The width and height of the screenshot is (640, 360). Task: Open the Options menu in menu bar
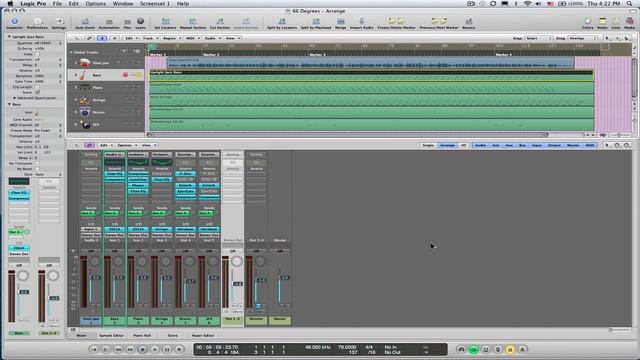[x=96, y=4]
